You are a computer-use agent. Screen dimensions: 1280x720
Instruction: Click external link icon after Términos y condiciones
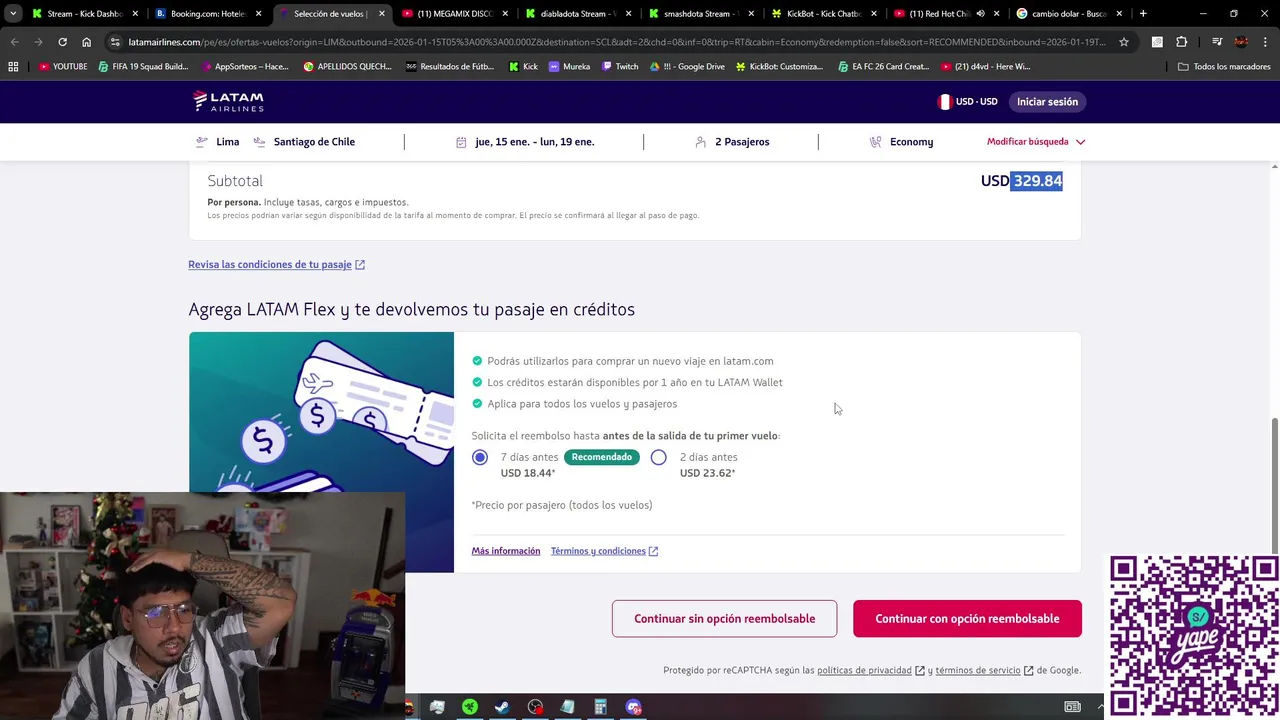coord(653,551)
